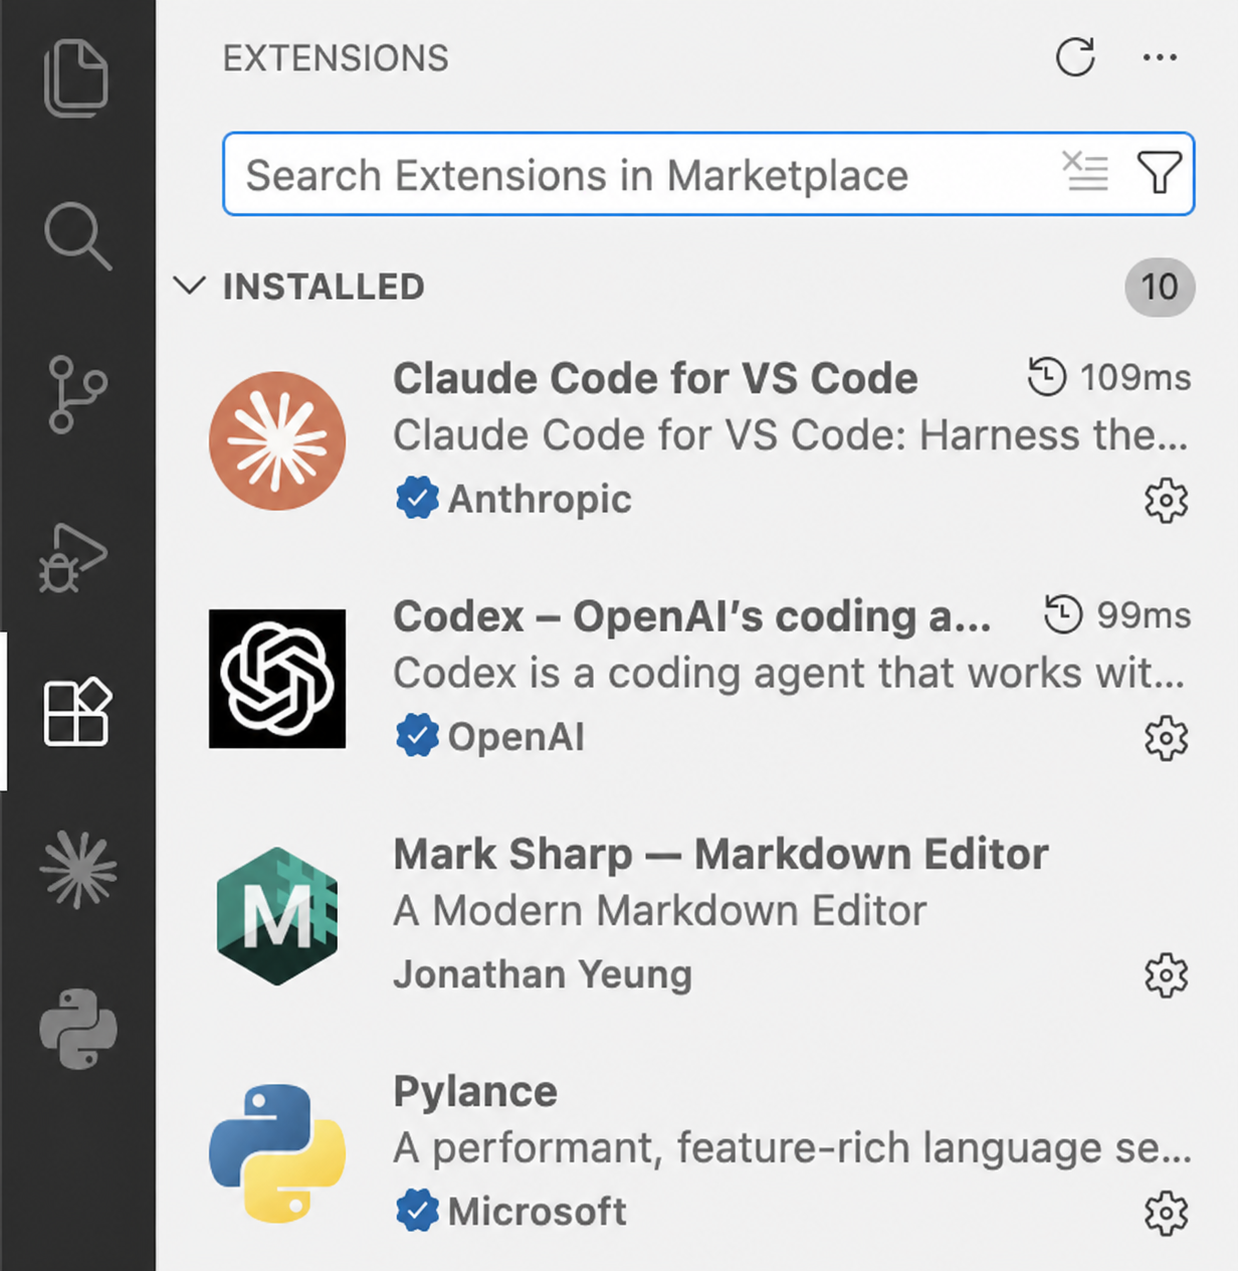Image resolution: width=1238 pixels, height=1271 pixels.
Task: Click the Claude Code extension logo
Action: point(277,440)
